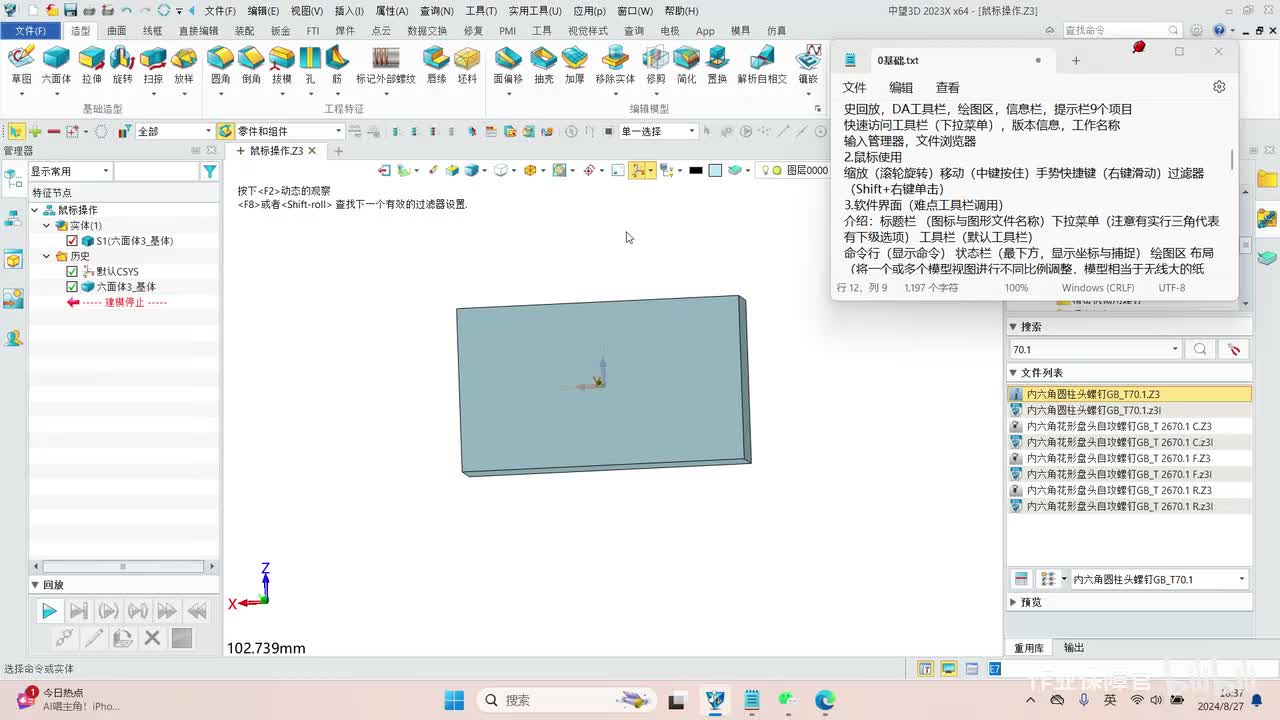Open Notepad 查看 menu
Image resolution: width=1280 pixels, height=720 pixels.
coord(947,88)
